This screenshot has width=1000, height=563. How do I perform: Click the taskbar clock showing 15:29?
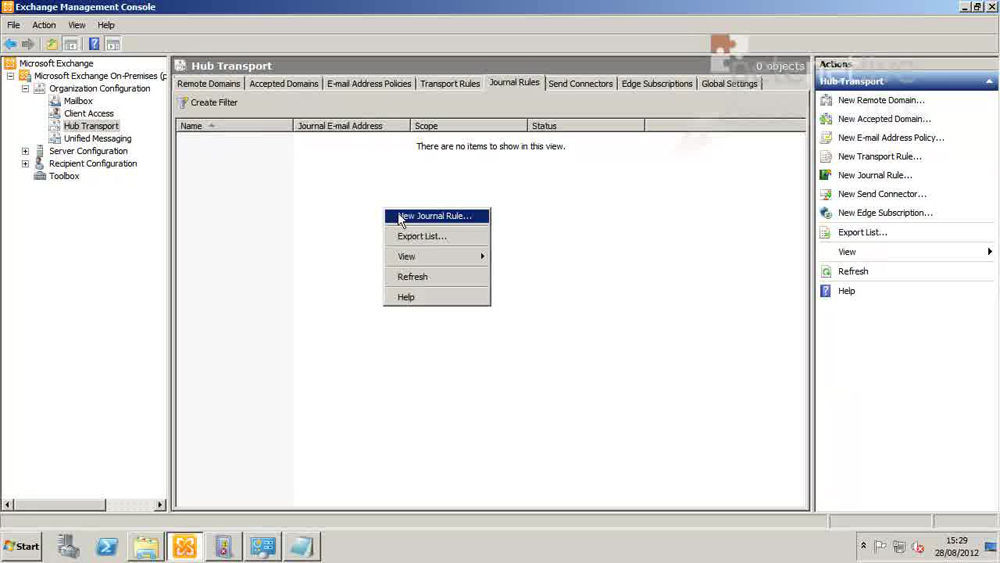tap(957, 540)
